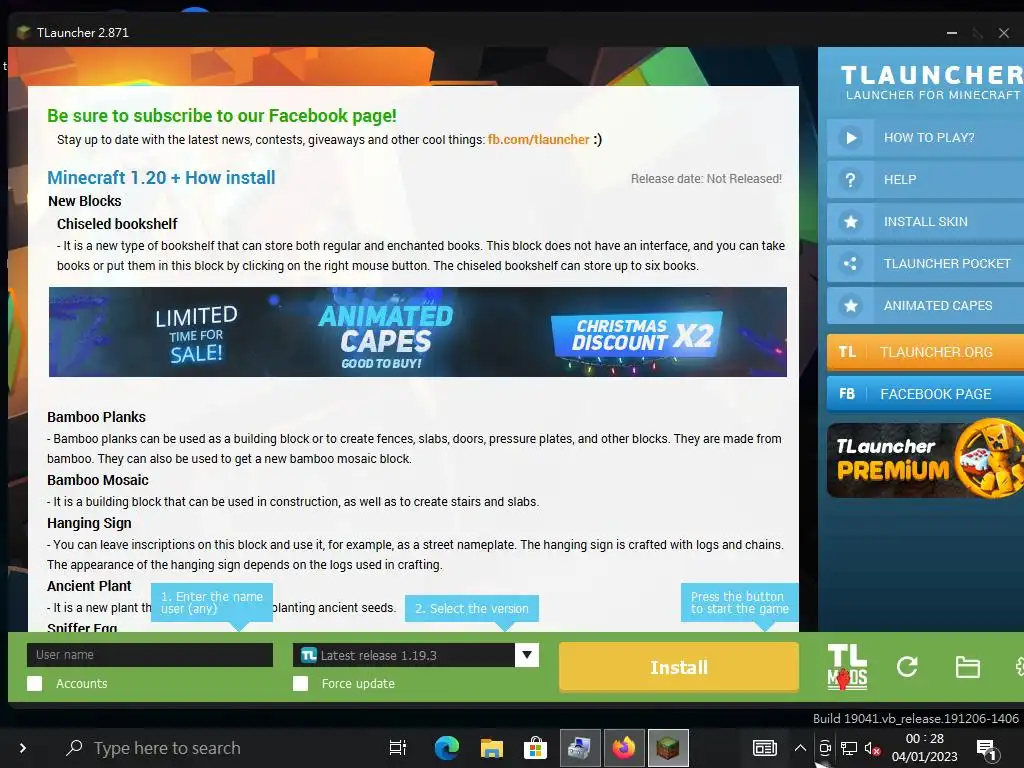Click the TL logo in version dropdown
The width and height of the screenshot is (1024, 768).
pos(309,655)
